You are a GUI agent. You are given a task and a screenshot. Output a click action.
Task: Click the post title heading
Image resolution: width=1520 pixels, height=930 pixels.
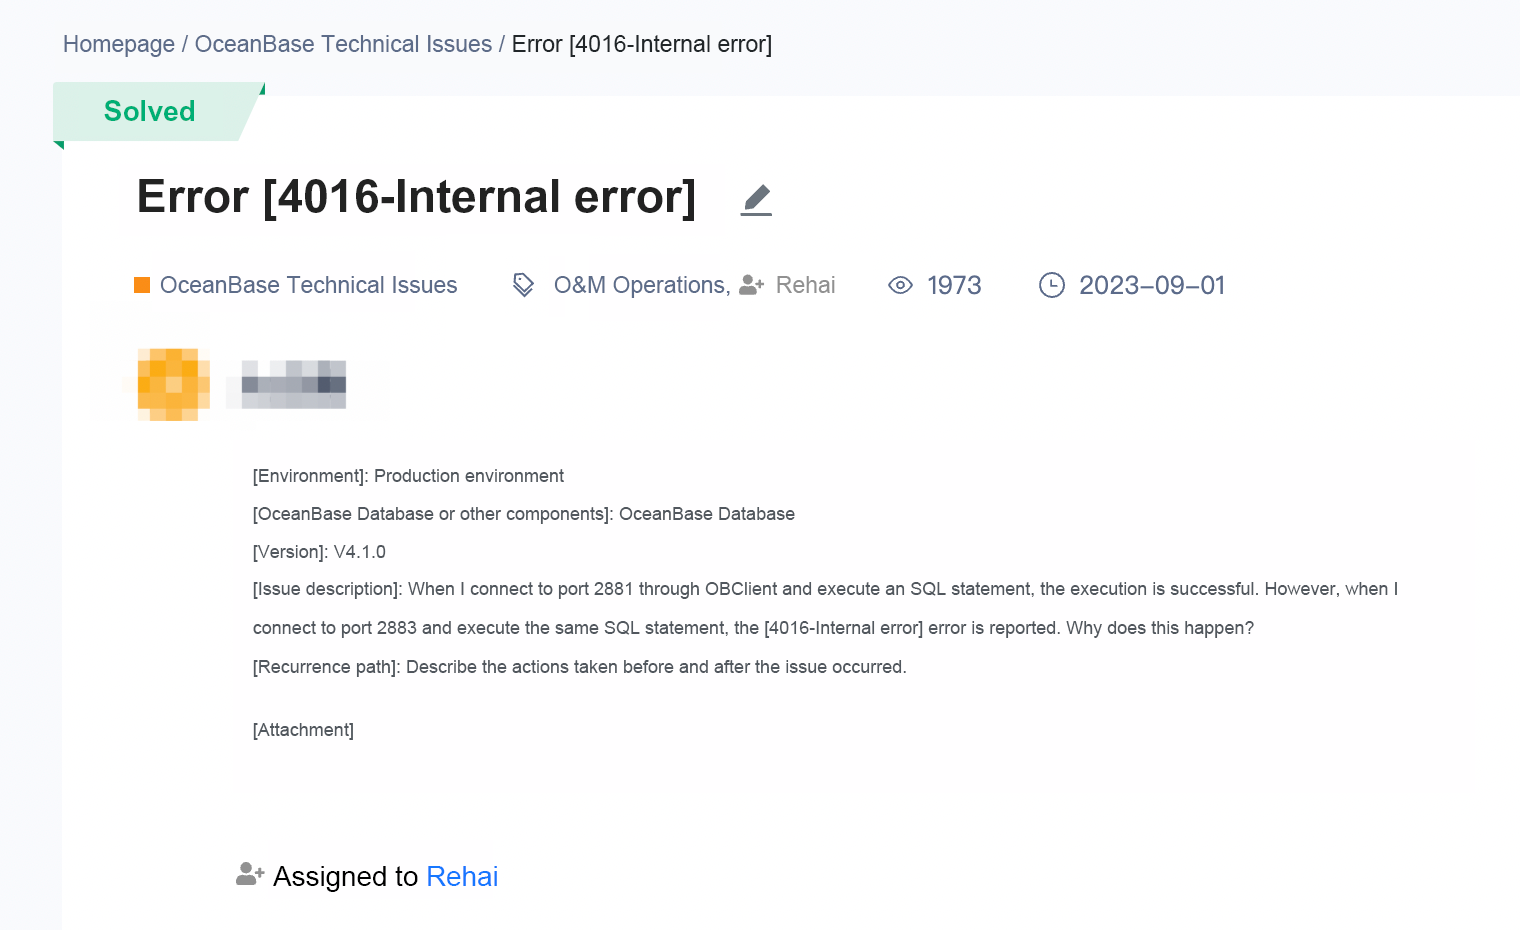[416, 197]
